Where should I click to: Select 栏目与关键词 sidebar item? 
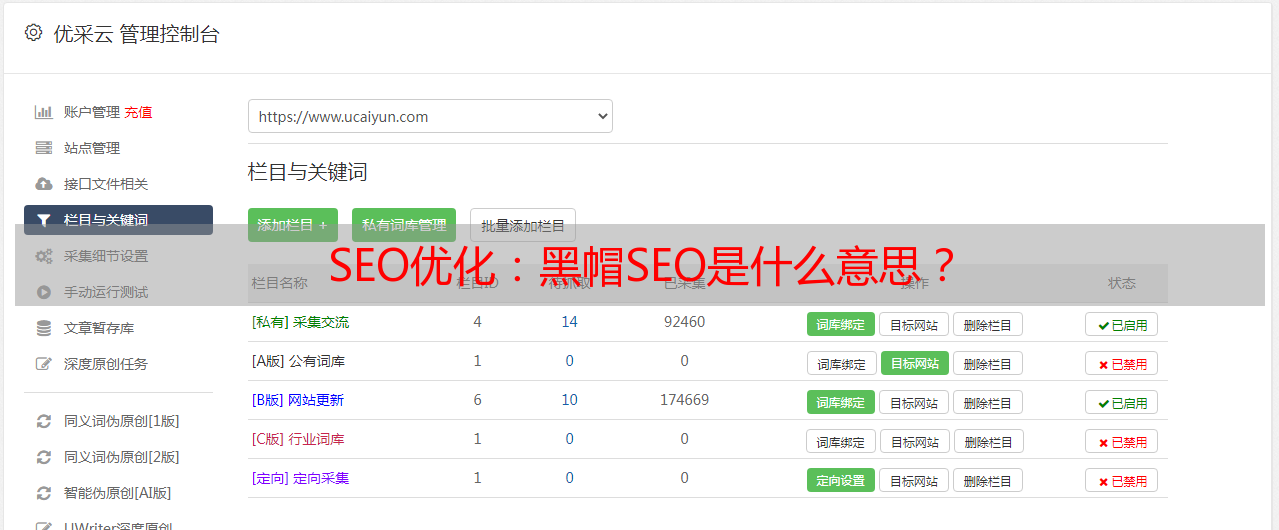click(118, 220)
